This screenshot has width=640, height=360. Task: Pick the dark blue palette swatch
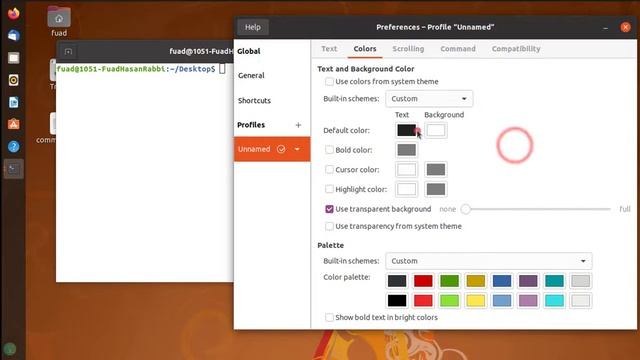pos(502,281)
